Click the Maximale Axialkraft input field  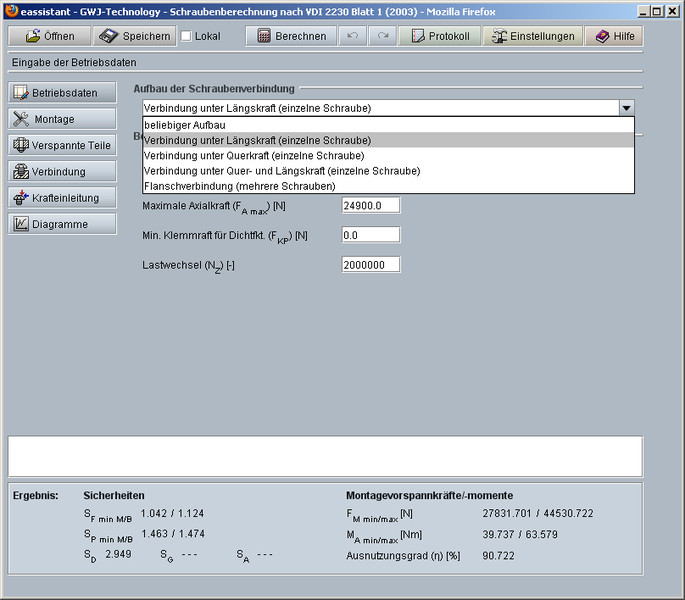(x=370, y=205)
